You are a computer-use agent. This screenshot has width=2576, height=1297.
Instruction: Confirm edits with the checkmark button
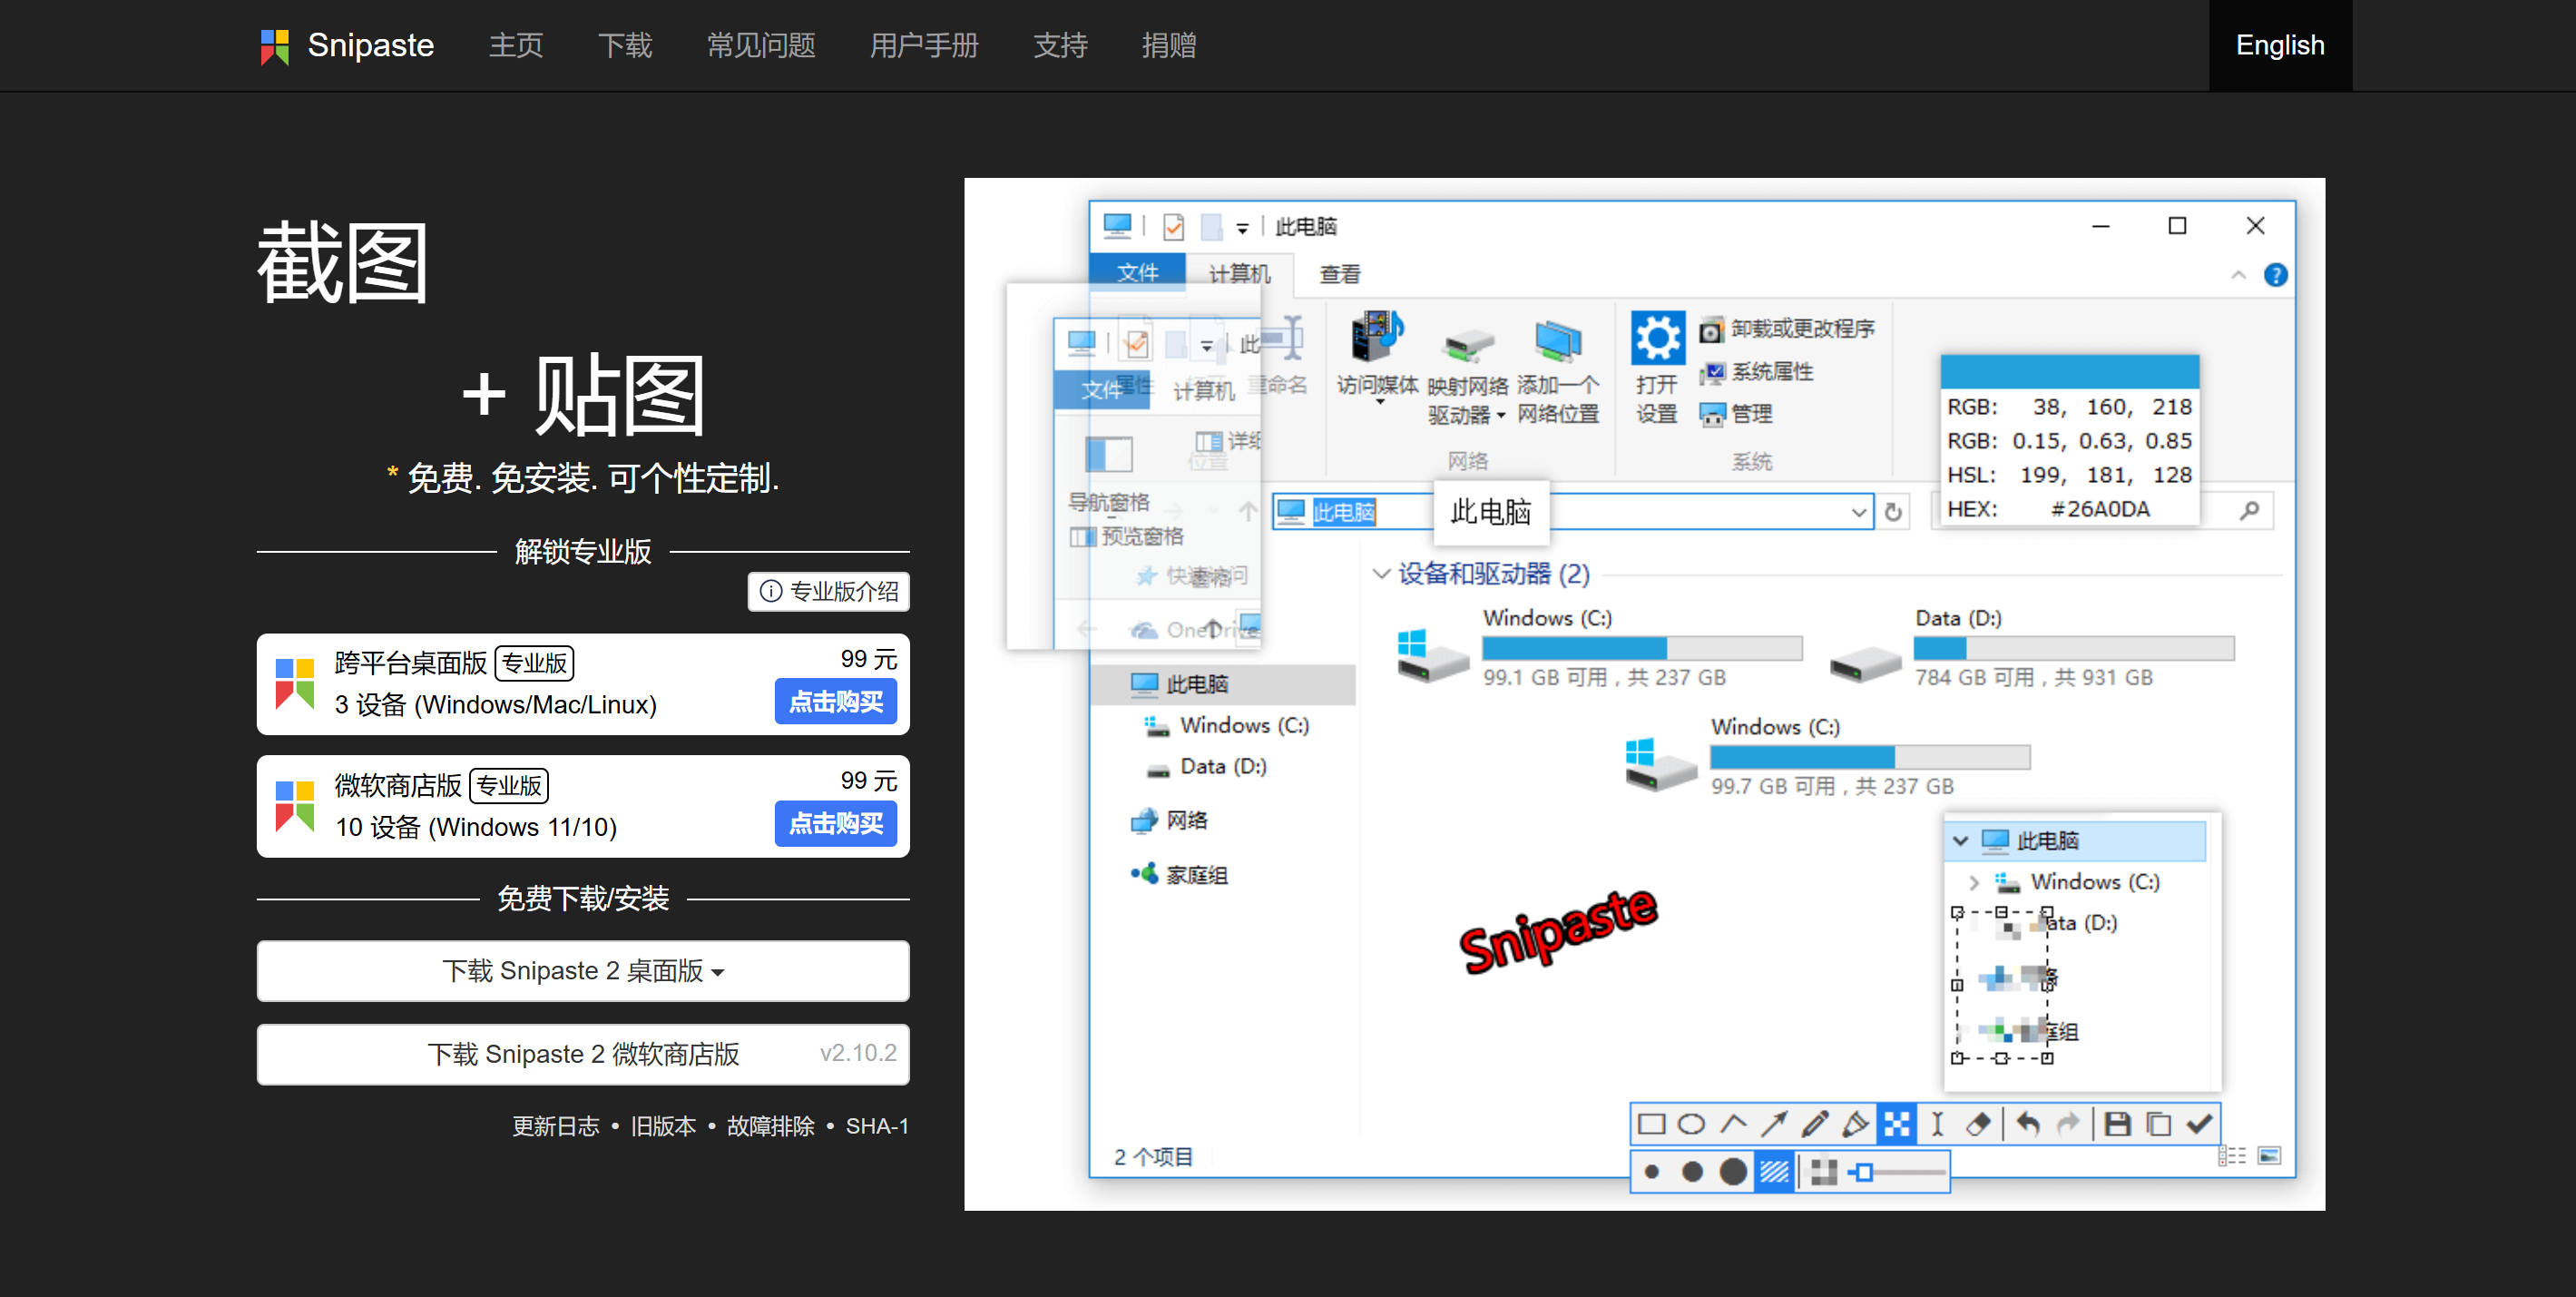click(2199, 1124)
